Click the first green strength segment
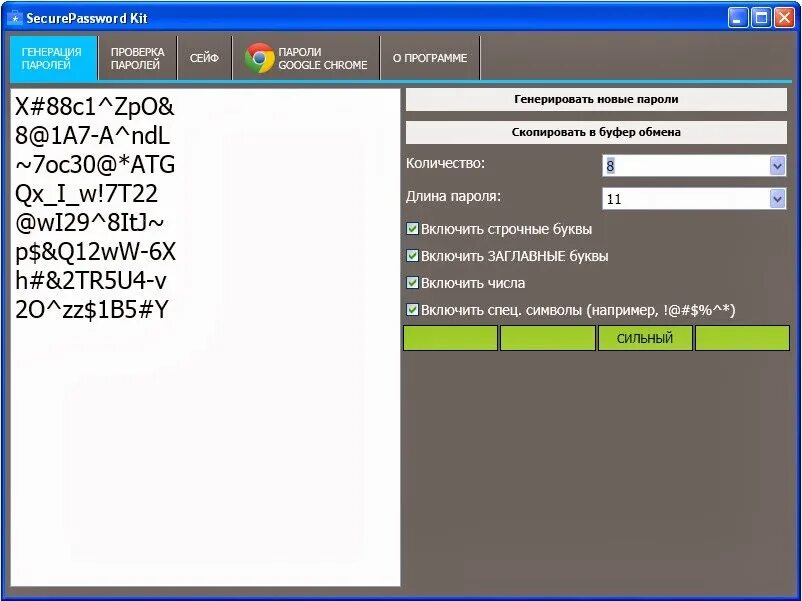 (450, 339)
